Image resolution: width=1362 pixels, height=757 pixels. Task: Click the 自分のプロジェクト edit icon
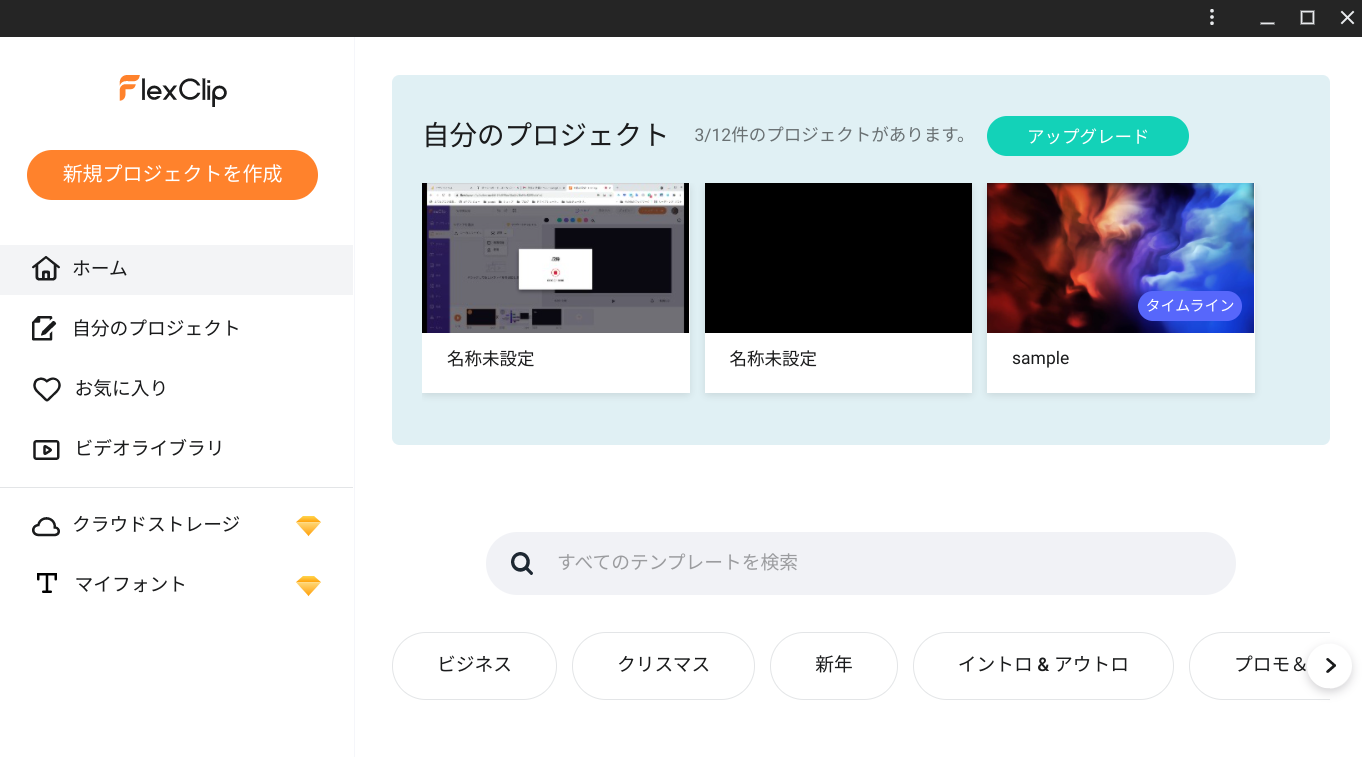pos(45,329)
